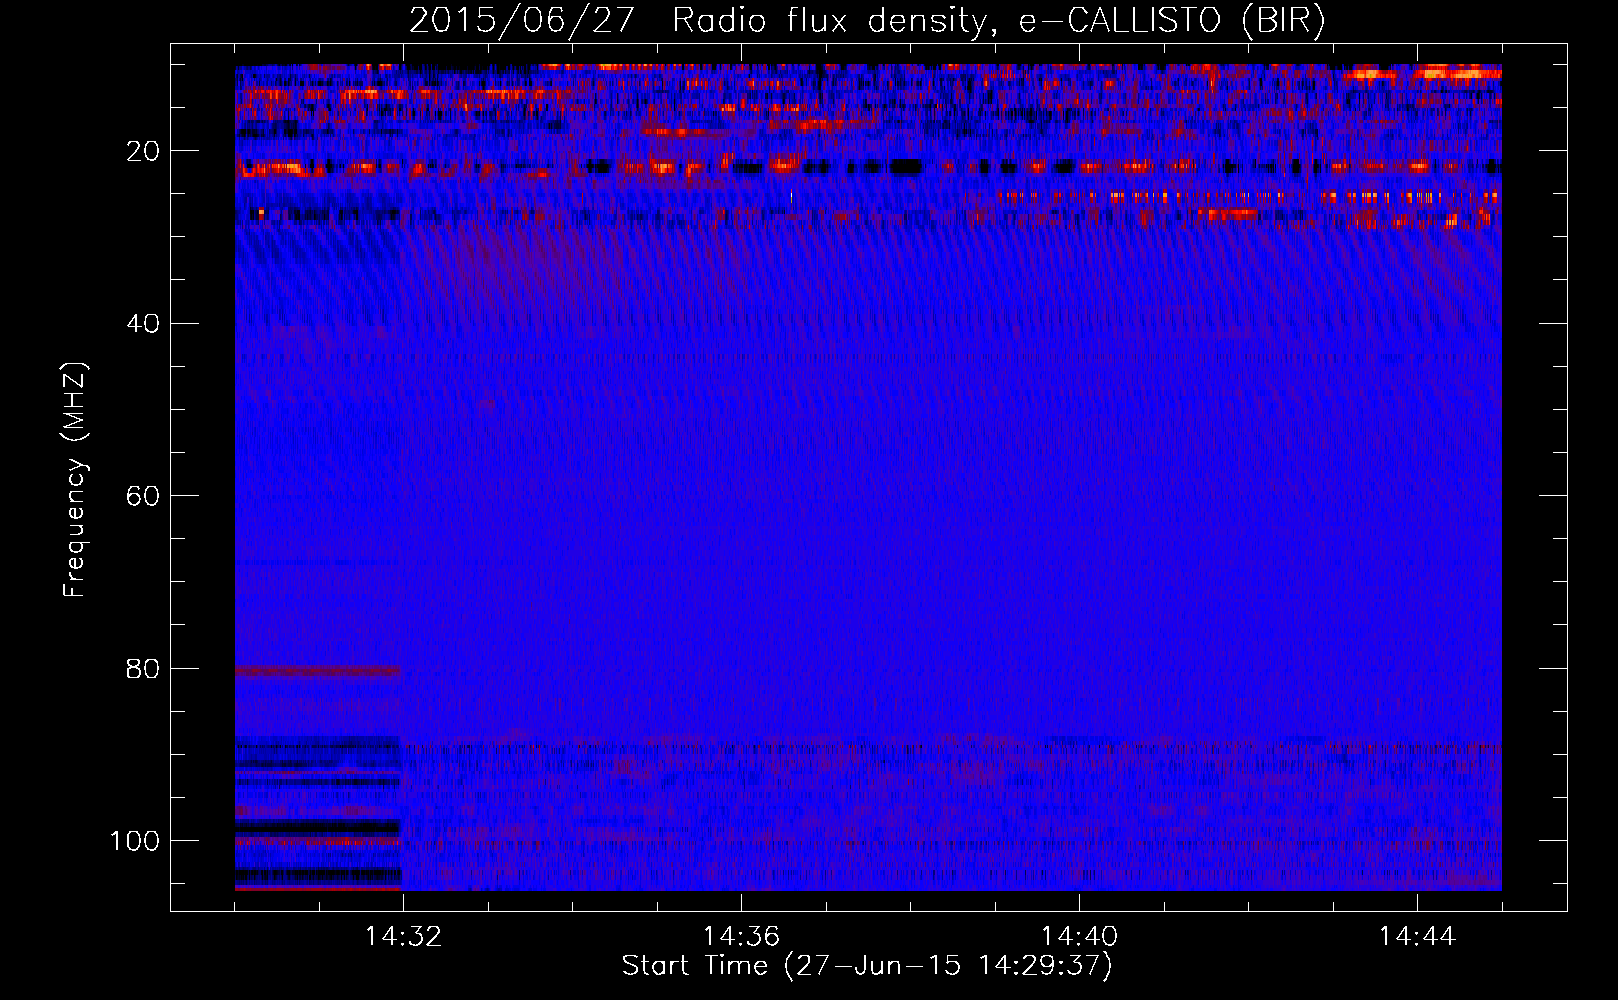Click the 60 frequency tick label
This screenshot has height=1000, width=1618.
[x=144, y=496]
